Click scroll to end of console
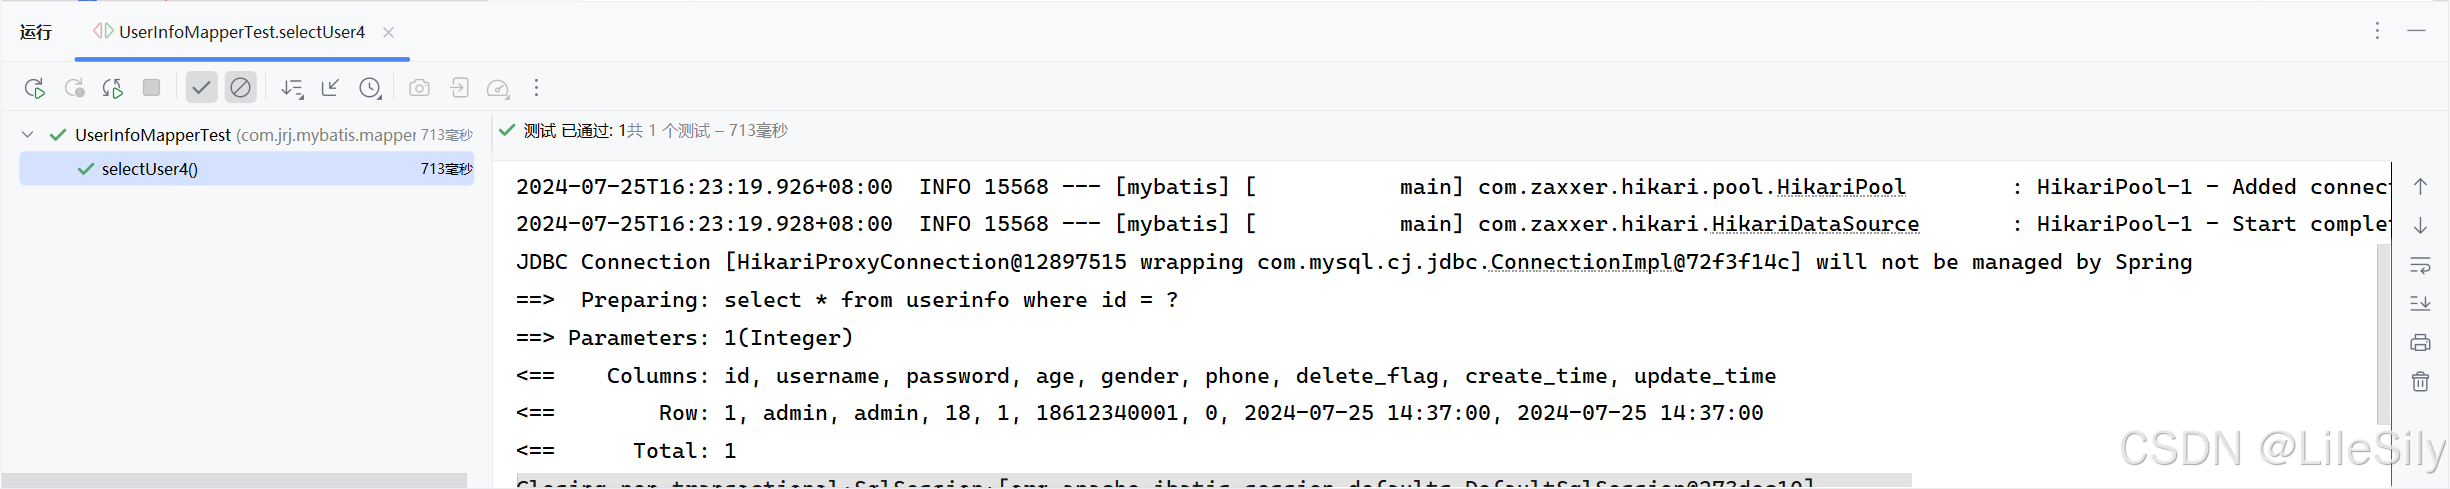This screenshot has height=489, width=2450. coord(2420,303)
